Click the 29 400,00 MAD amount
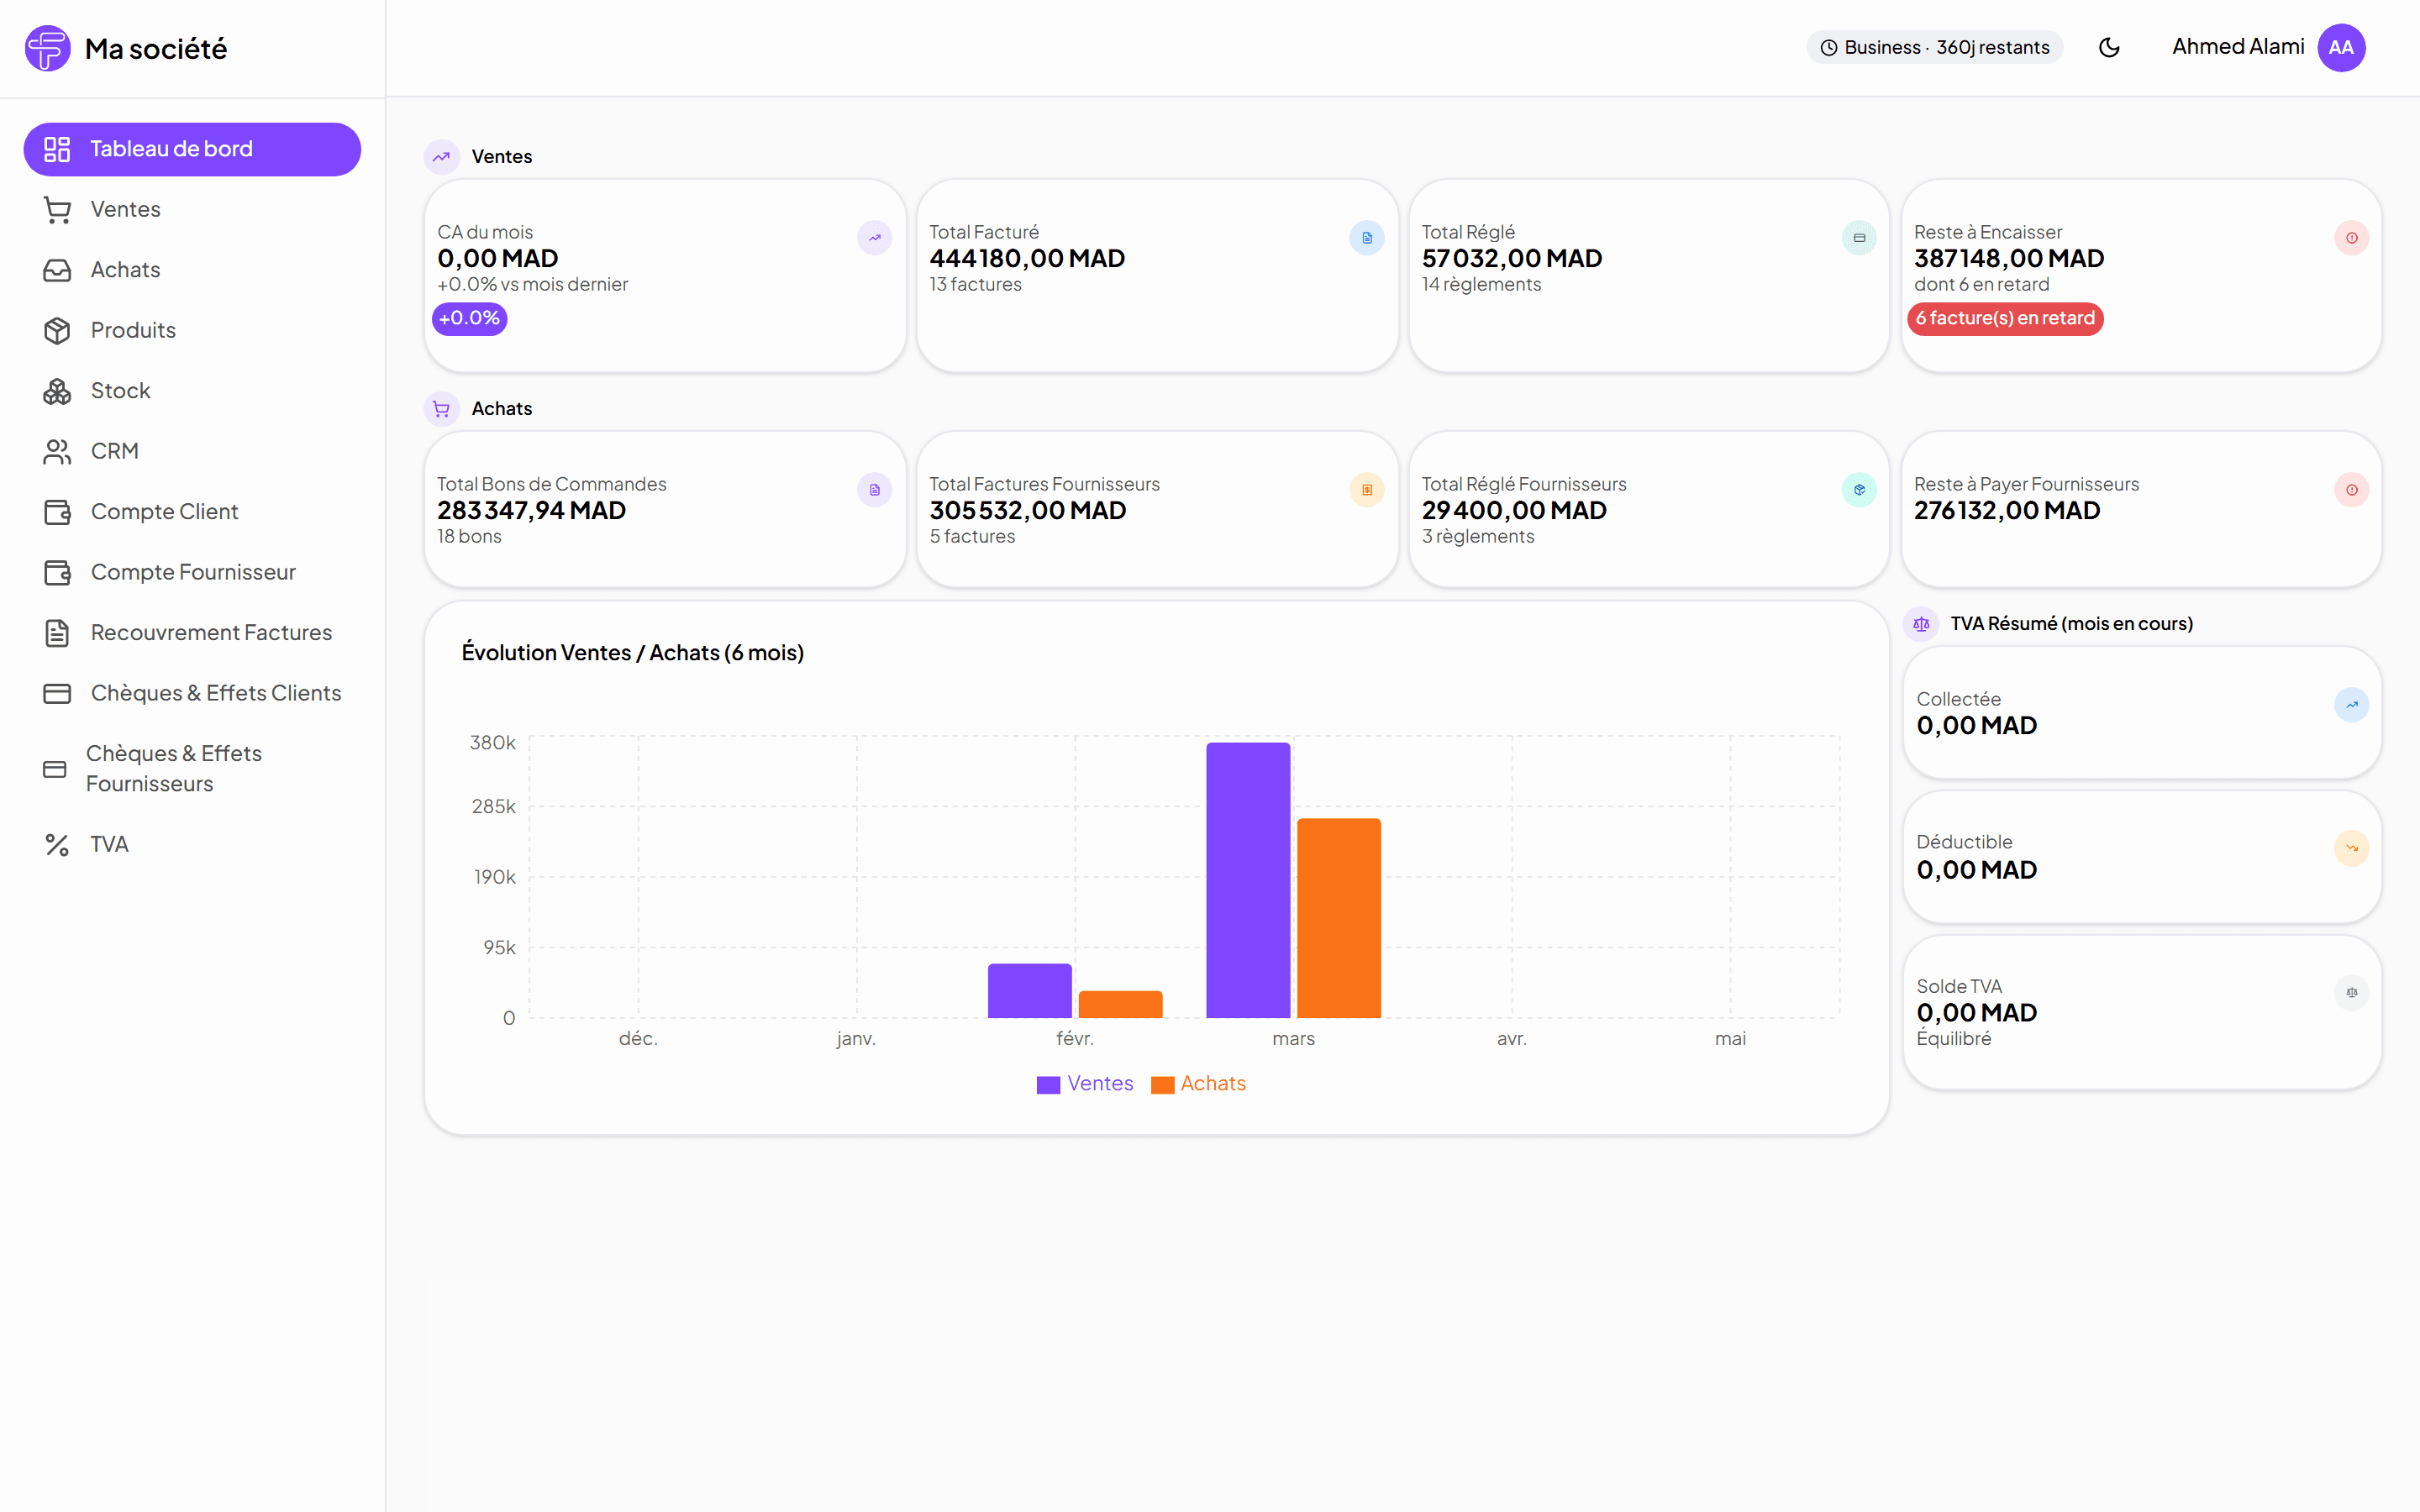This screenshot has height=1512, width=2420. 1514,511
